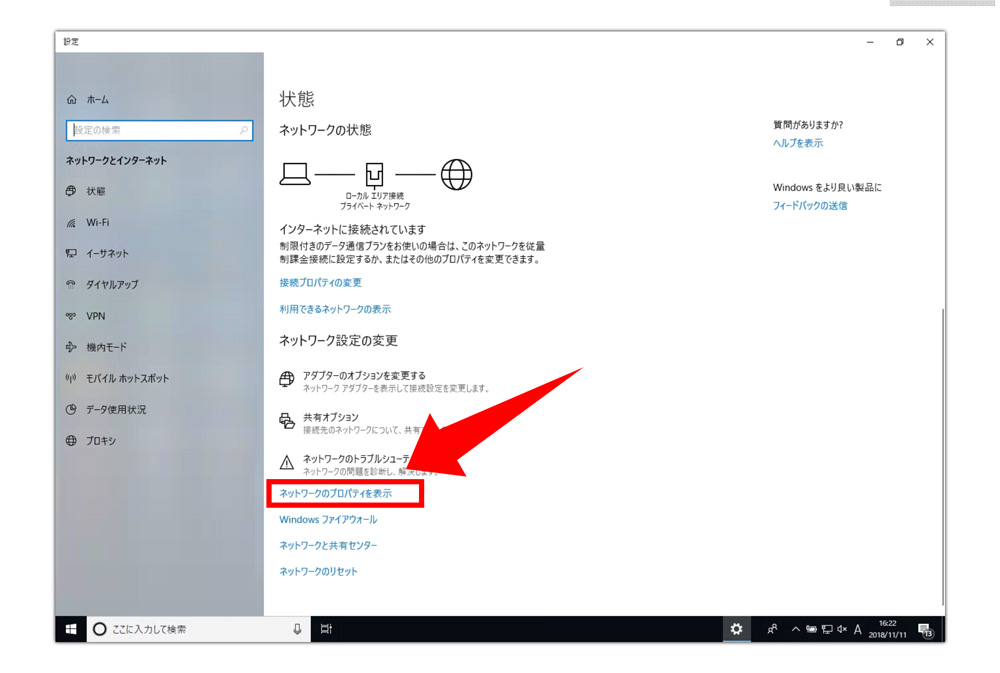Go to the VPN settings page
Image resolution: width=1000 pixels, height=673 pixels.
point(95,316)
